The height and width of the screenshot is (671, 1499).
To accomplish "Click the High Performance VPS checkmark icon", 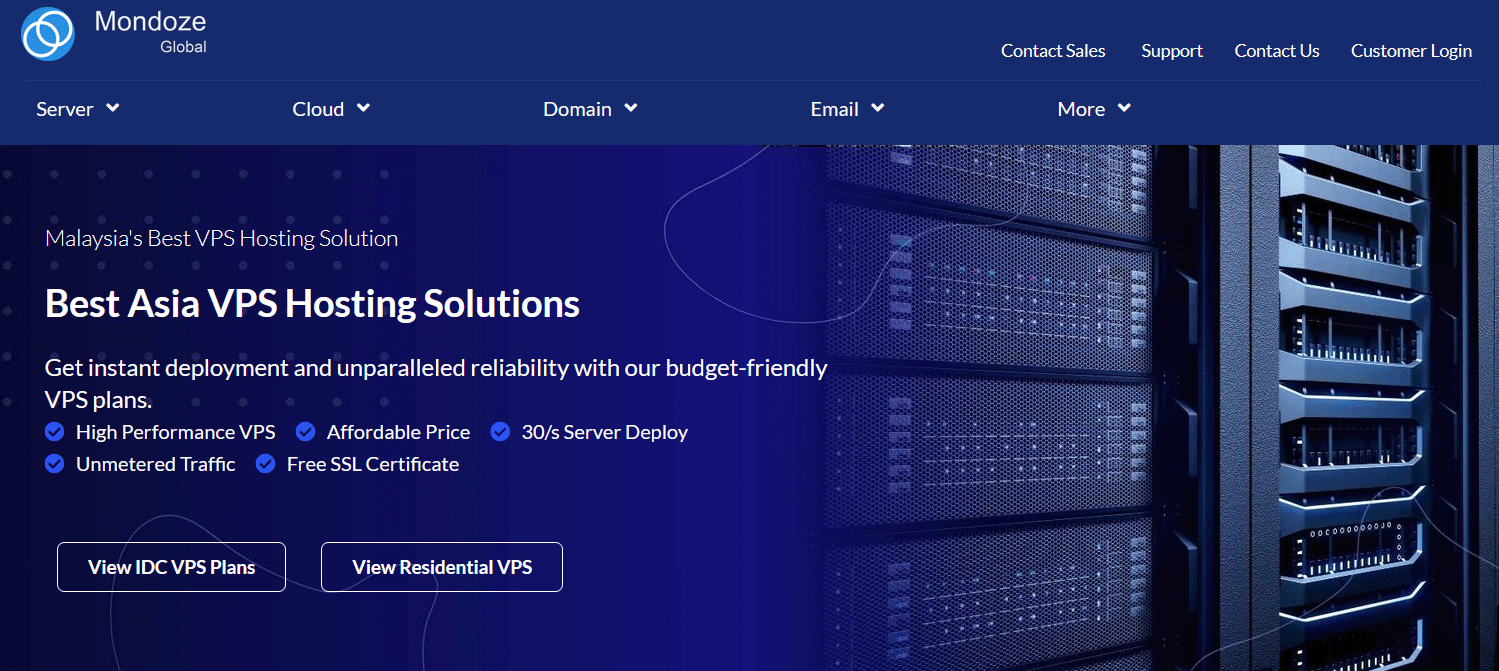I will [55, 432].
